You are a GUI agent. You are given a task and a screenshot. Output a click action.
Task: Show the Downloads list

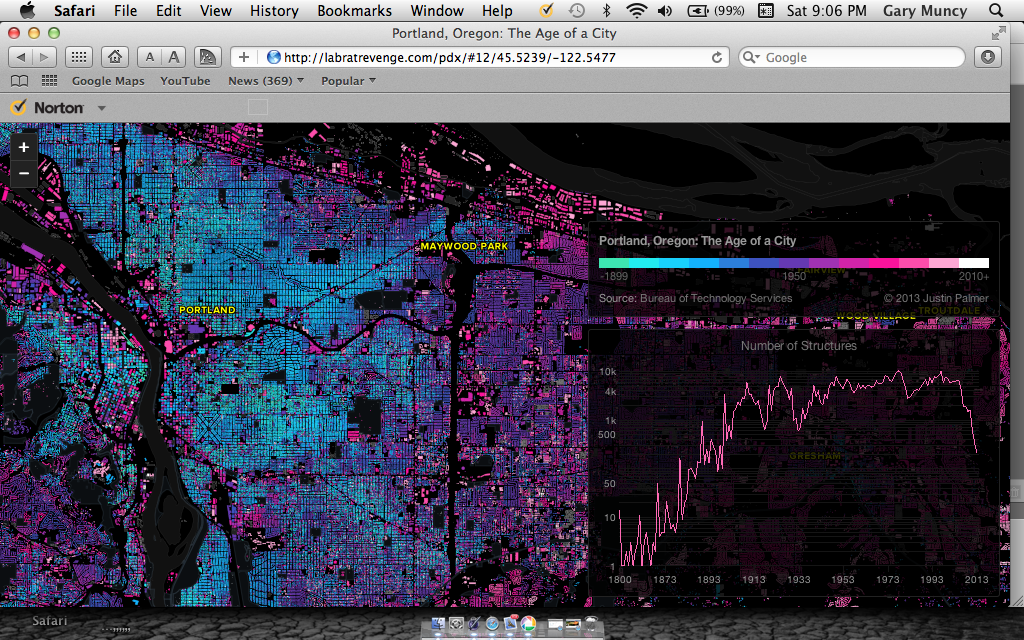[988, 57]
